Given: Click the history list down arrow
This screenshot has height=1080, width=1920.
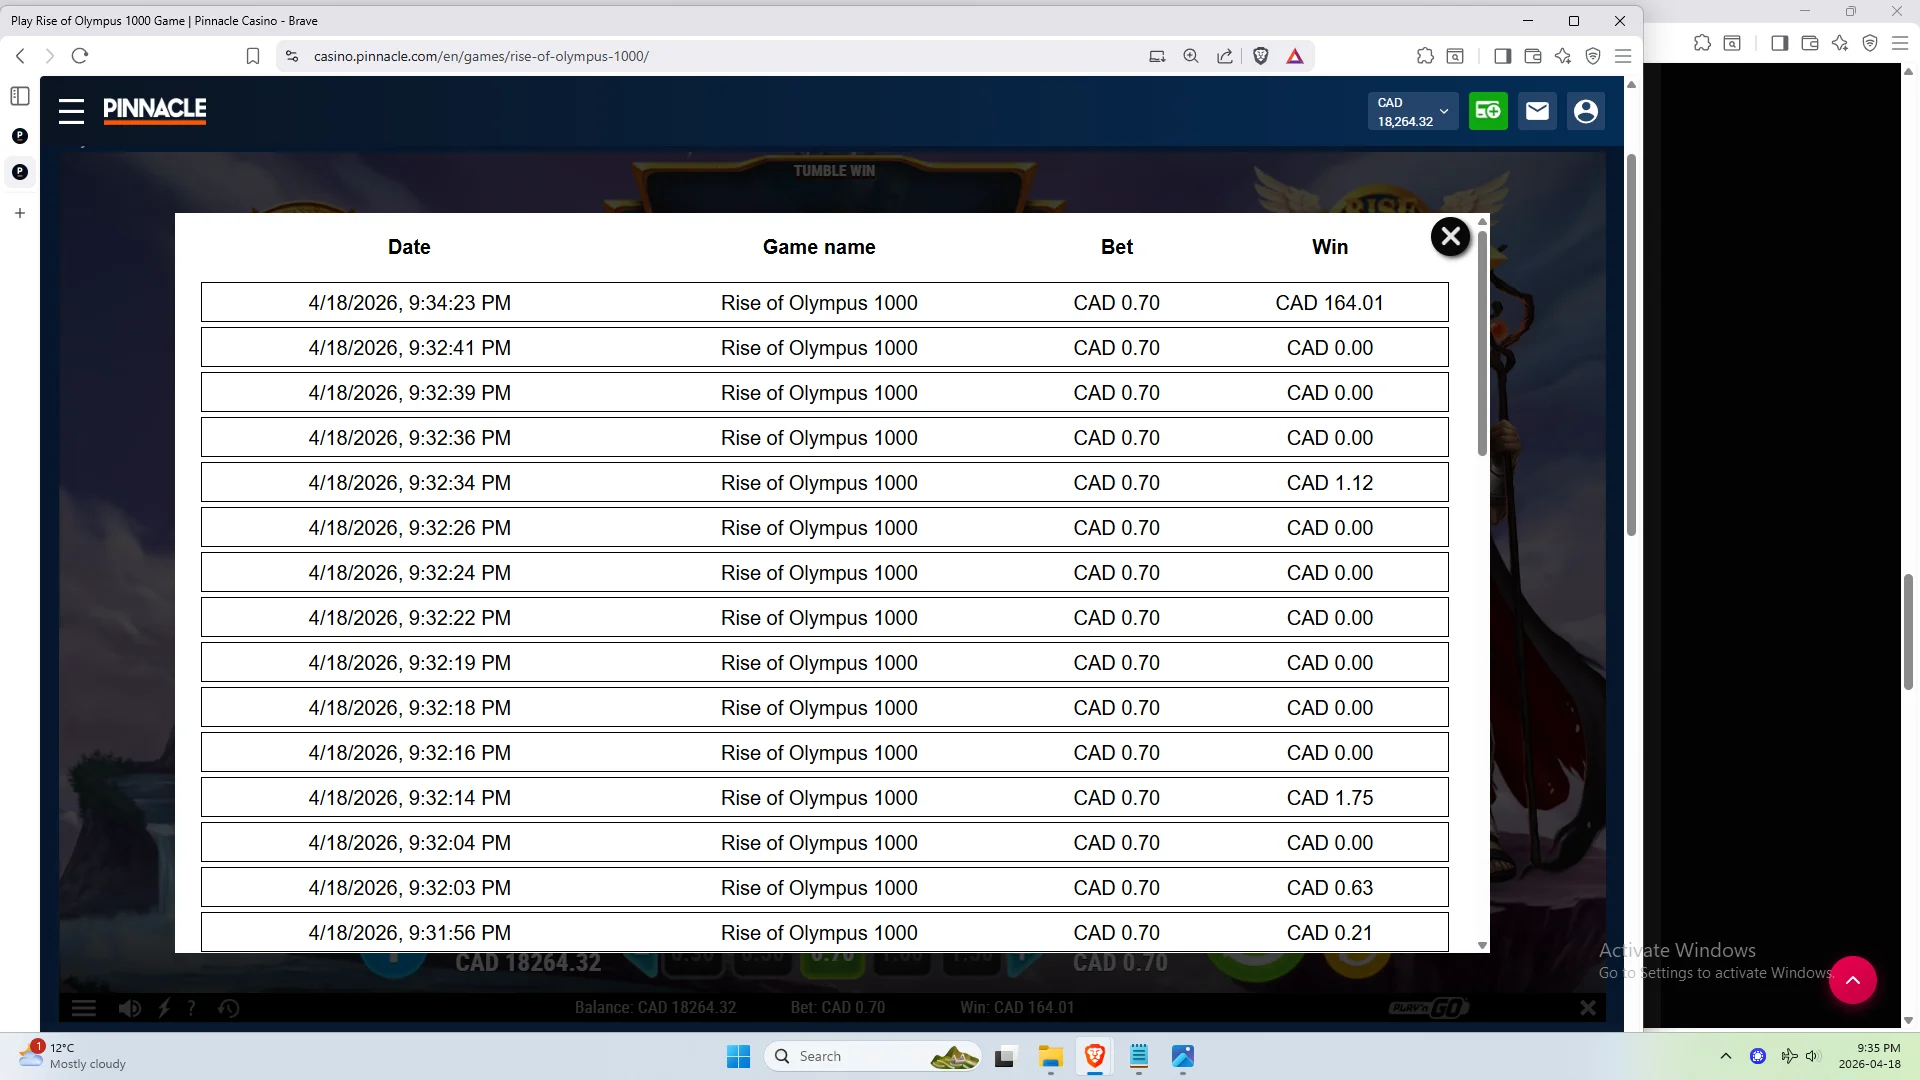Looking at the screenshot, I should 1482,945.
